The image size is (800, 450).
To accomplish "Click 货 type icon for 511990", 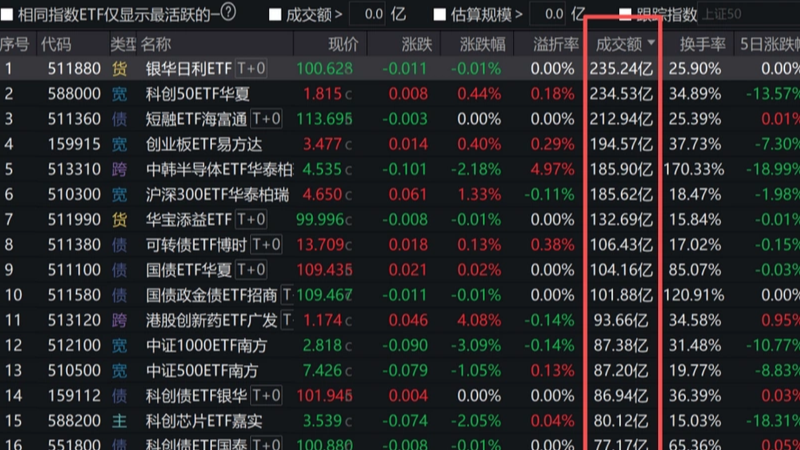I will pos(119,219).
